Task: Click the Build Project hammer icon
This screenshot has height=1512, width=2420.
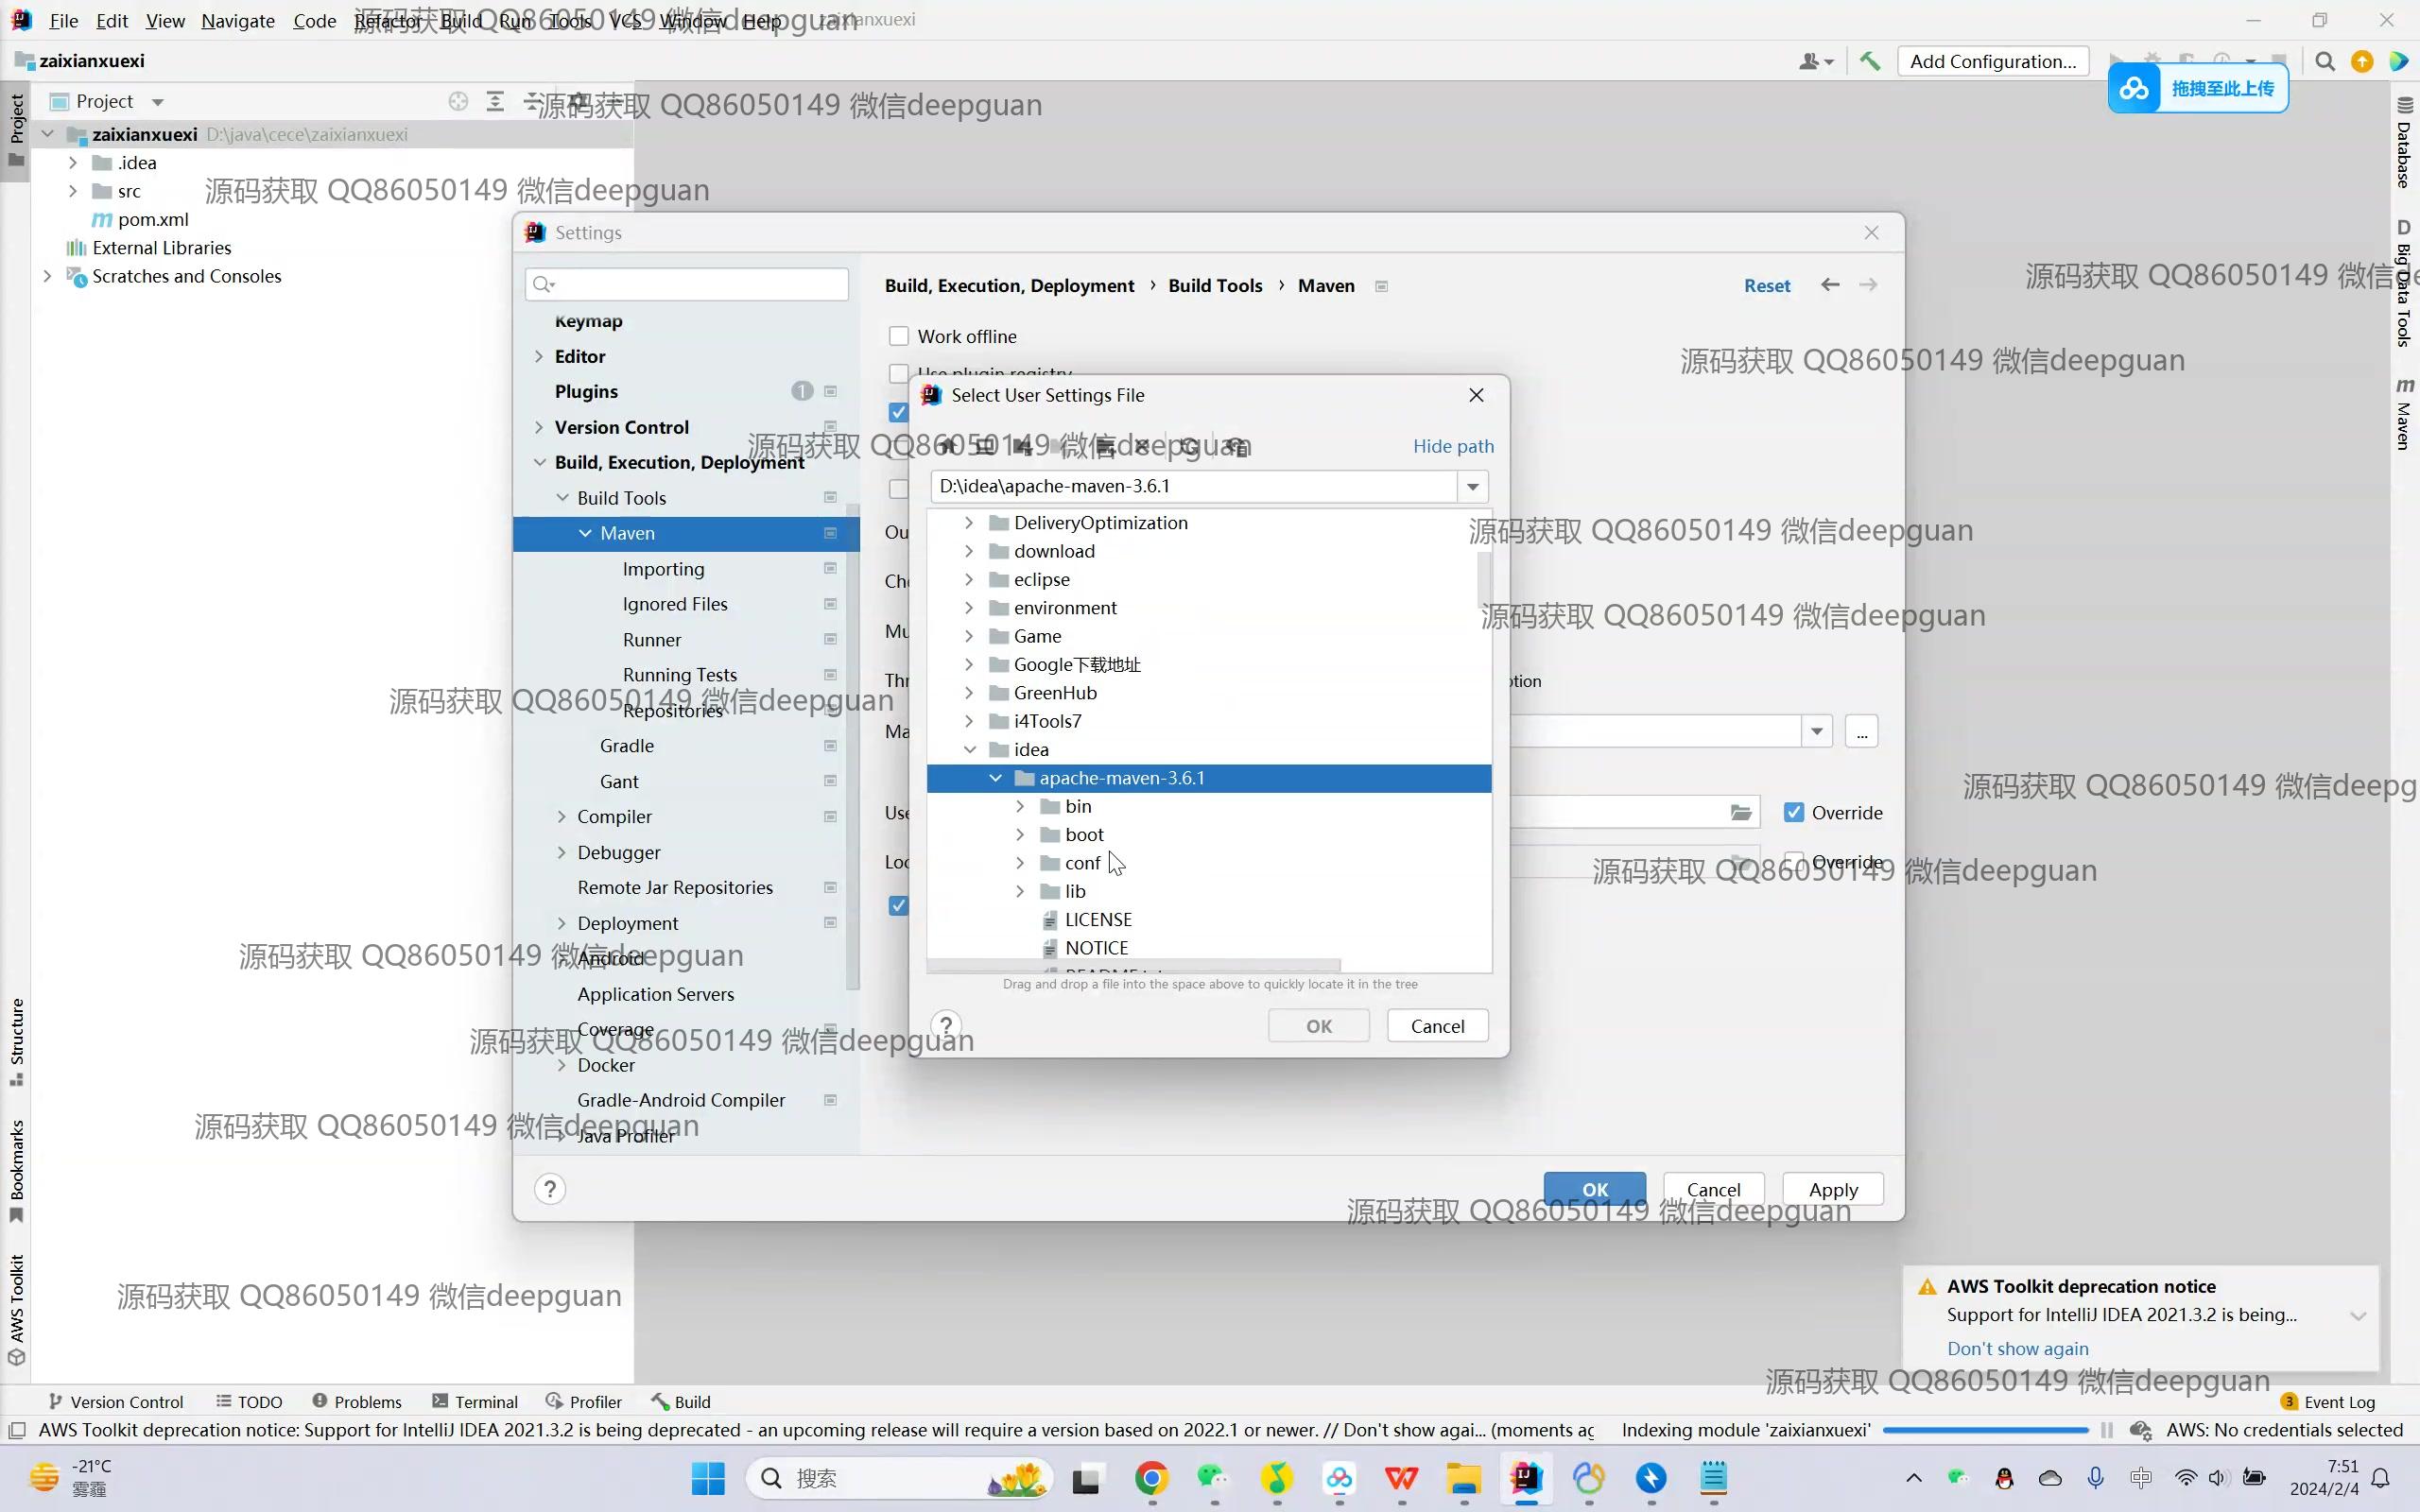Action: point(1869,61)
